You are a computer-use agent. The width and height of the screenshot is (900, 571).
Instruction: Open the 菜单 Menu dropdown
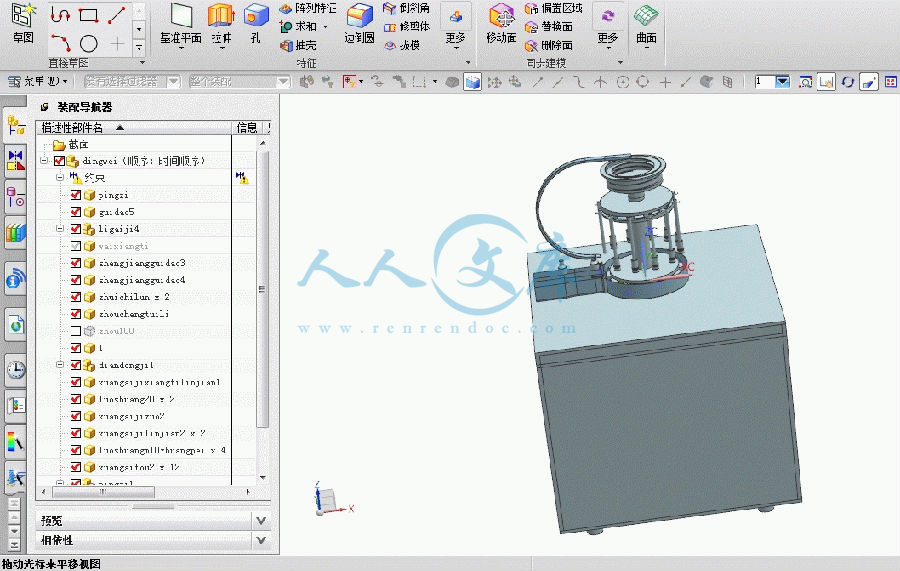pos(38,82)
